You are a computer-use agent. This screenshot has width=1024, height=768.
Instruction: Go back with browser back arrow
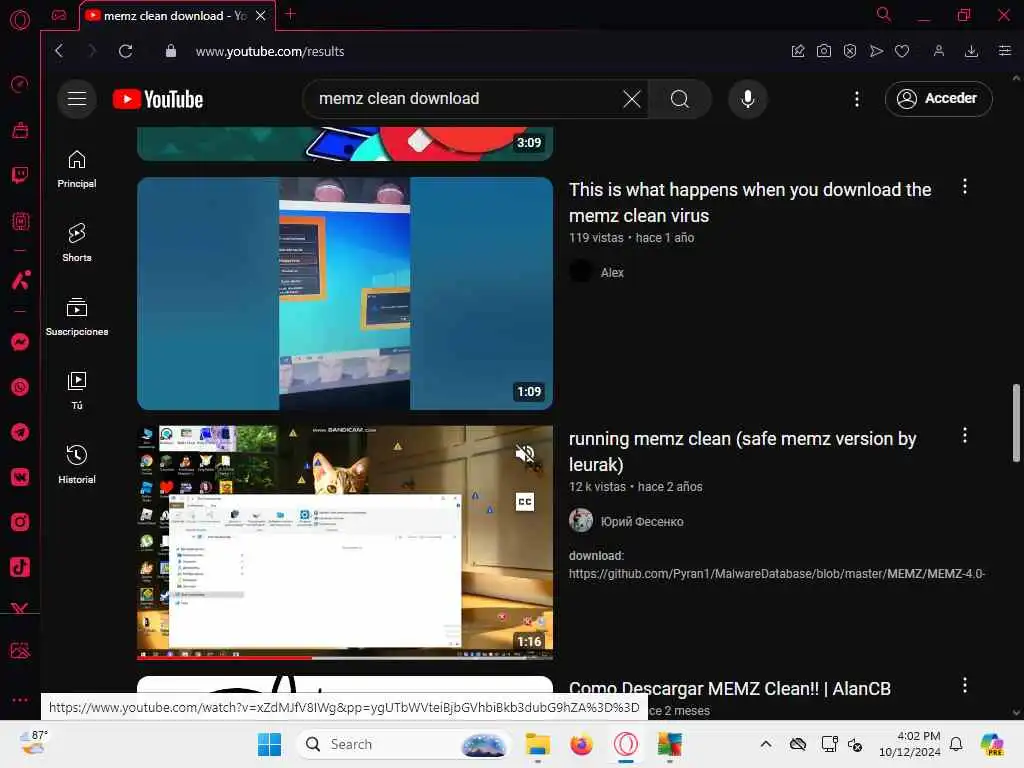tap(59, 51)
